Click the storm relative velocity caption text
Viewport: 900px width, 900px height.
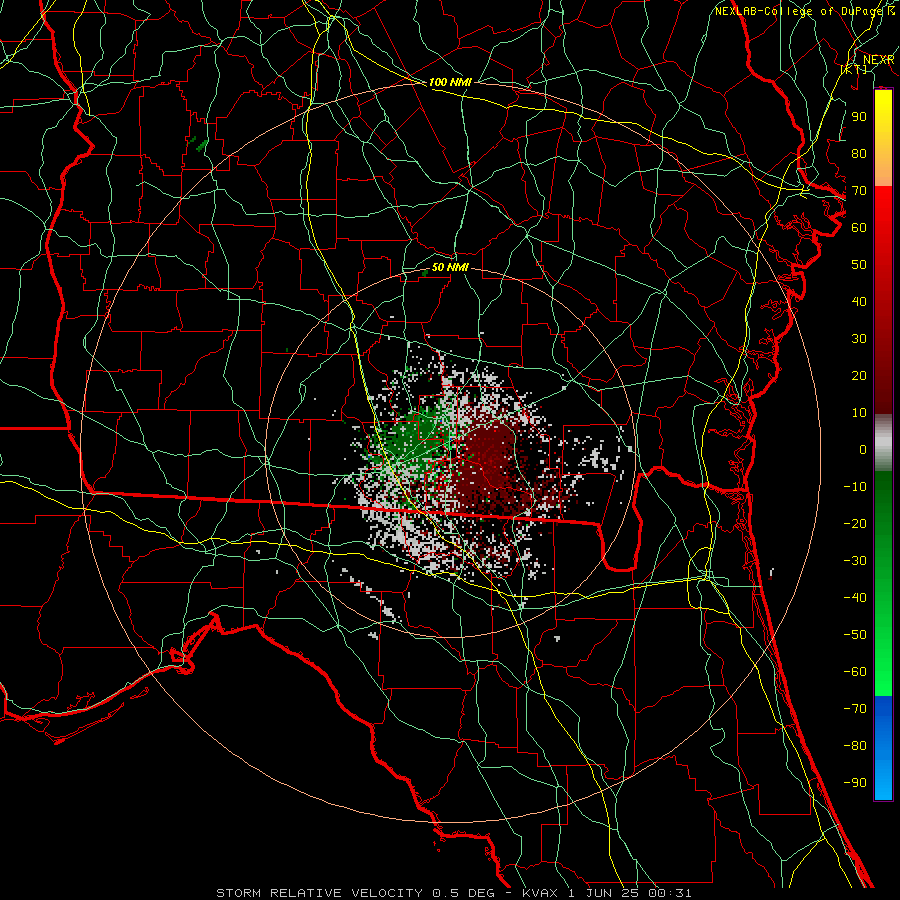[453, 893]
